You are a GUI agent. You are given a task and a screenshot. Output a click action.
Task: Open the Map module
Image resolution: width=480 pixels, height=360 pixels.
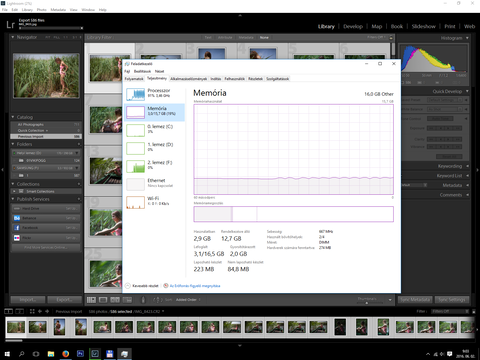[377, 26]
